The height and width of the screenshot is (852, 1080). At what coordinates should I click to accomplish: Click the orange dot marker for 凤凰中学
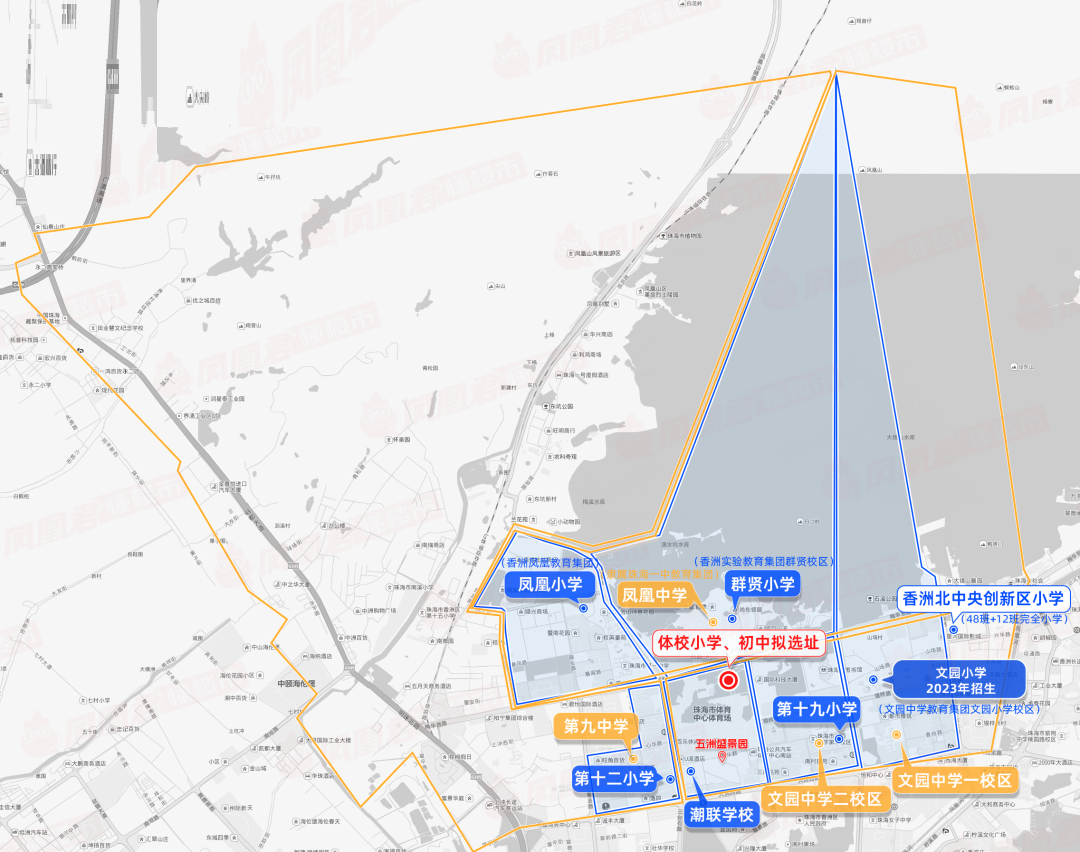(713, 623)
